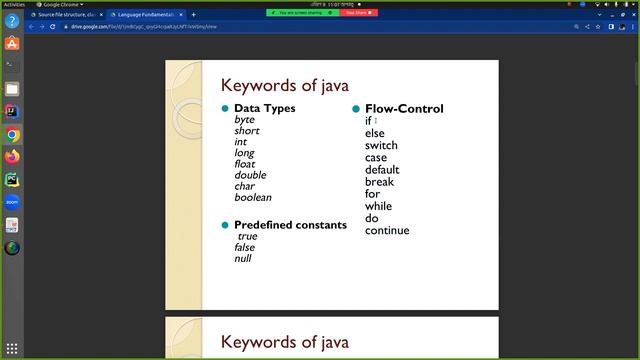Open a new tab

click(193, 15)
